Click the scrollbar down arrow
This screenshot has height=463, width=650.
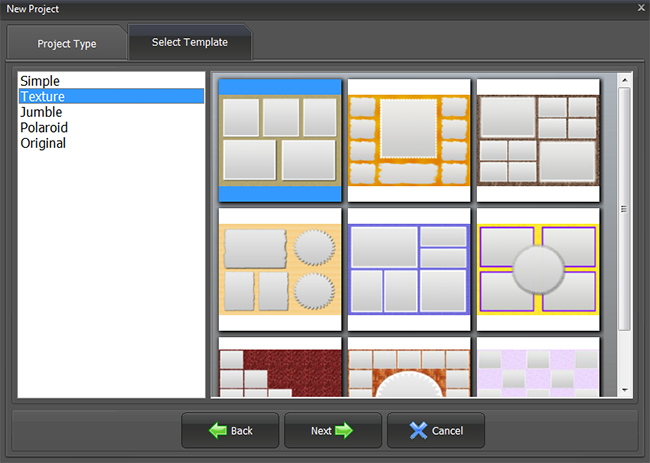pyautogui.click(x=624, y=390)
